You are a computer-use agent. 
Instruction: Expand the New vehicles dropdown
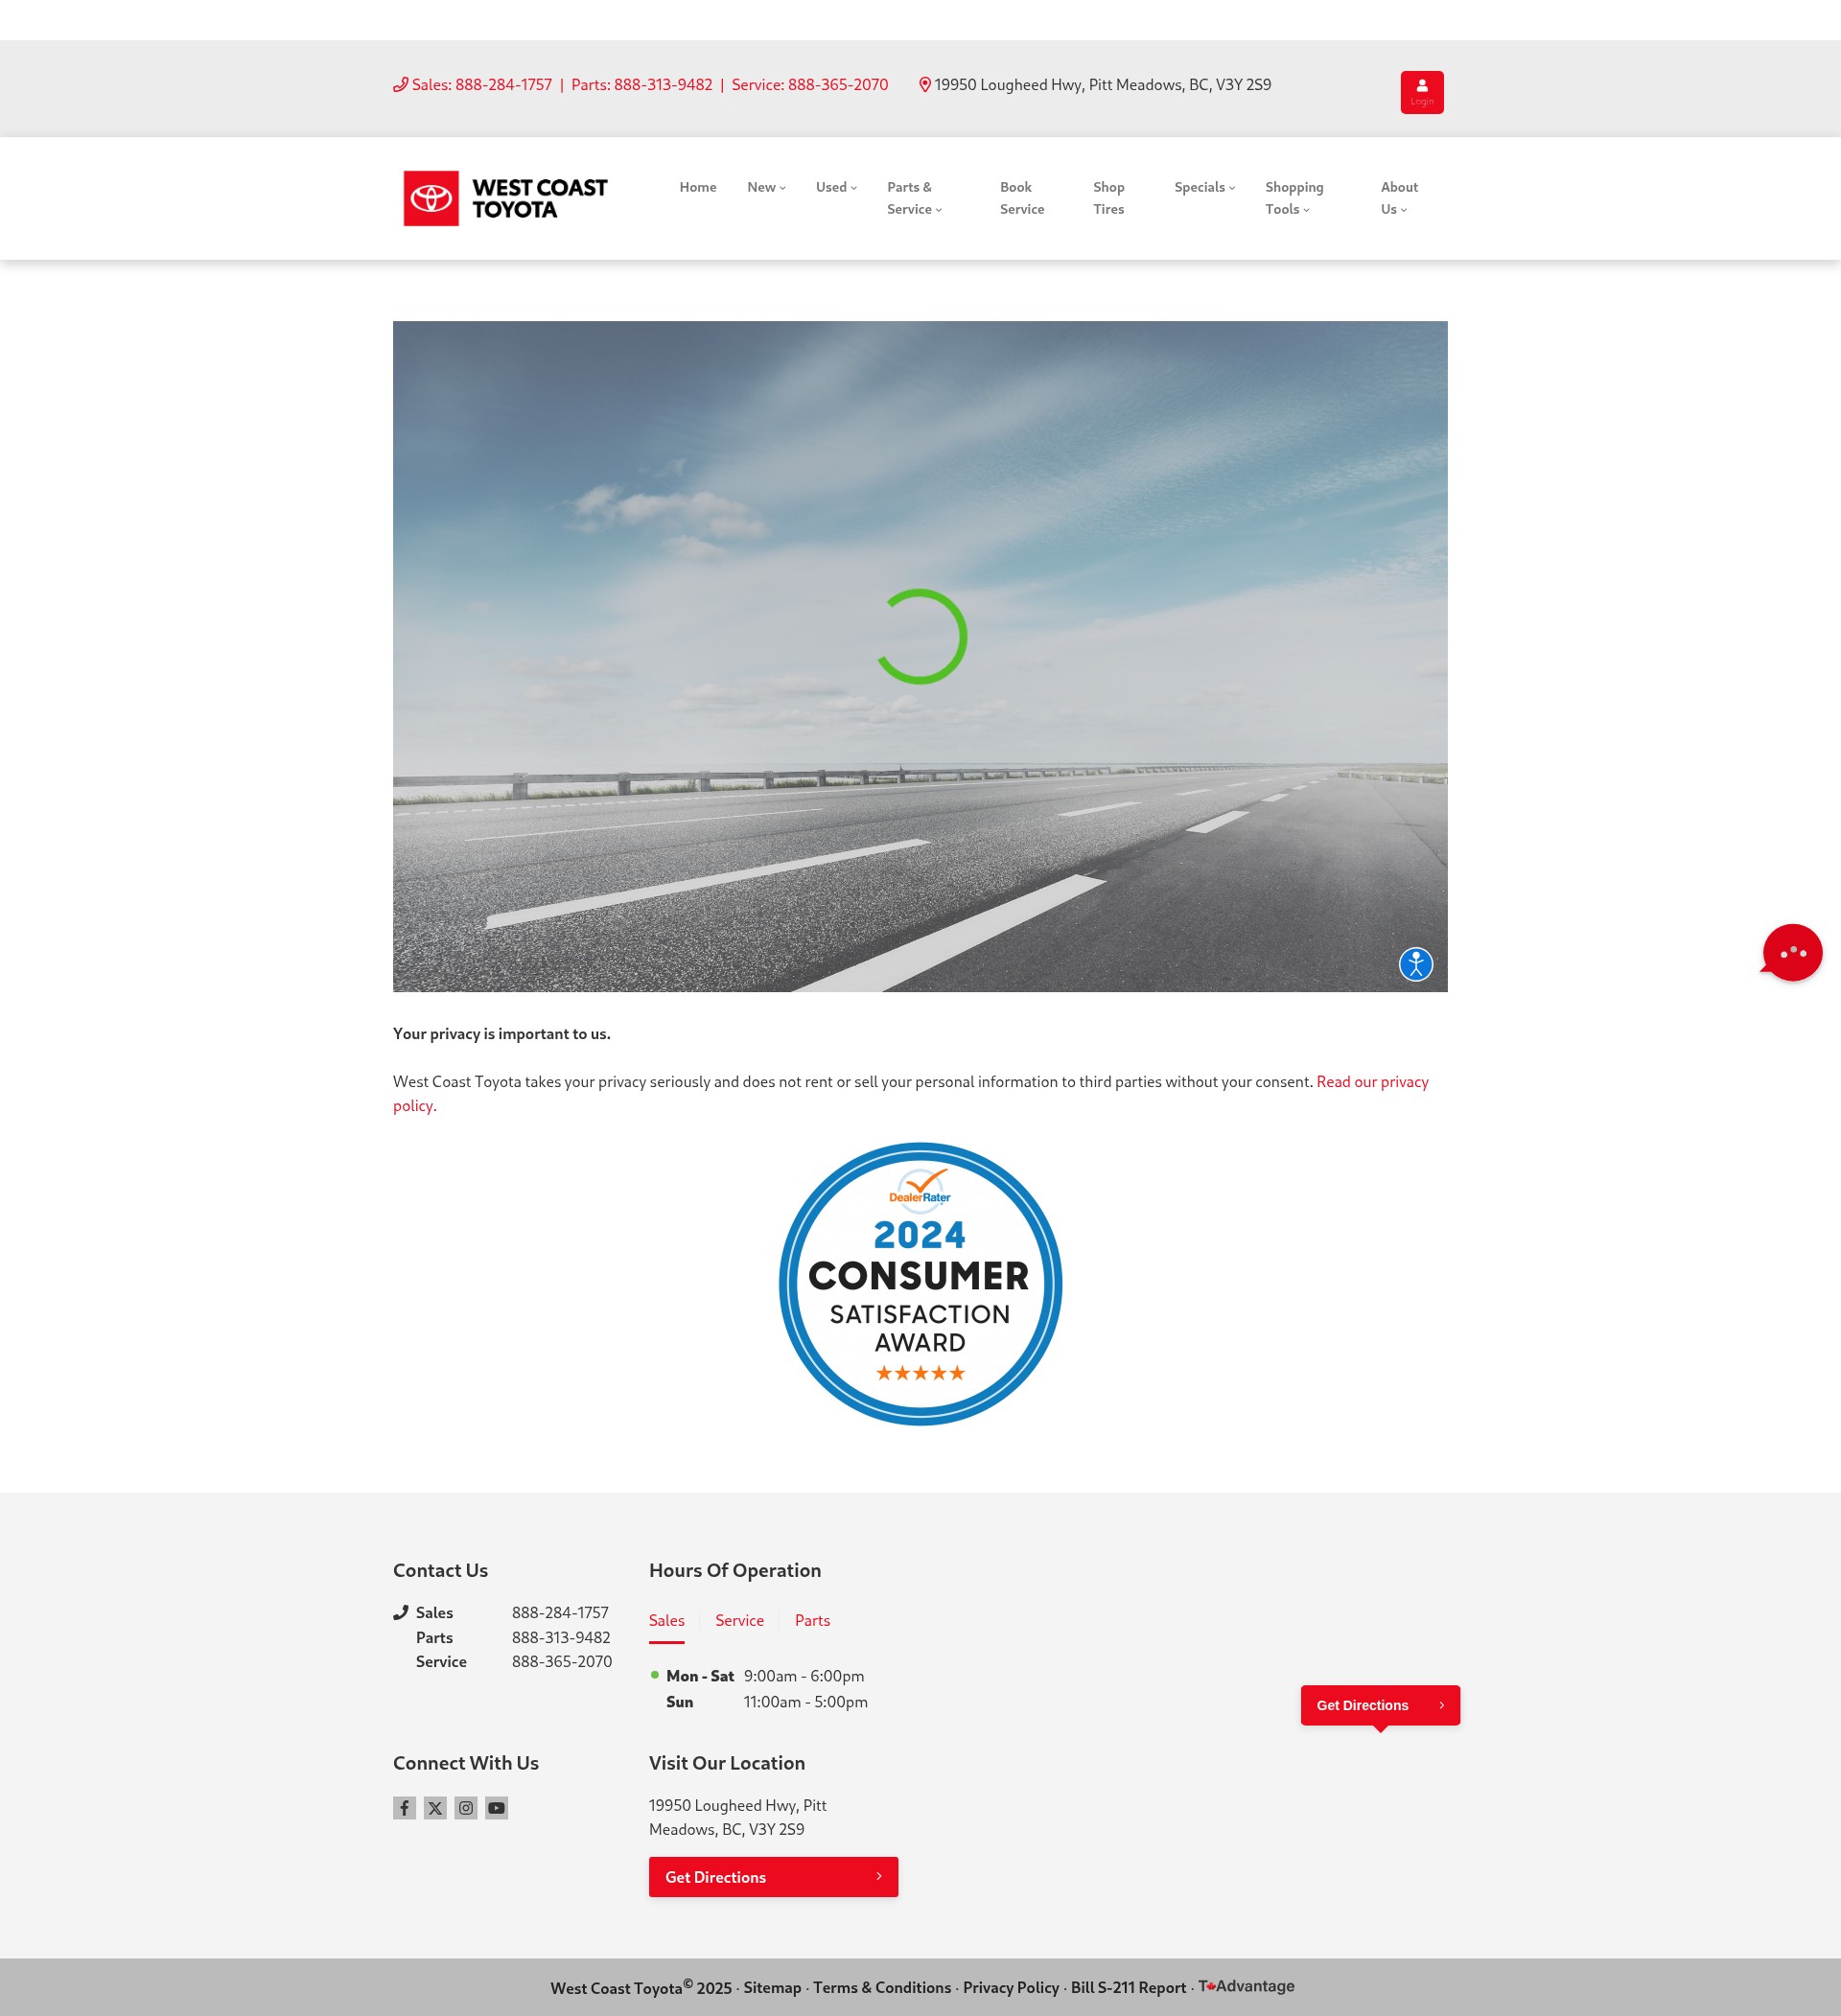tap(766, 187)
